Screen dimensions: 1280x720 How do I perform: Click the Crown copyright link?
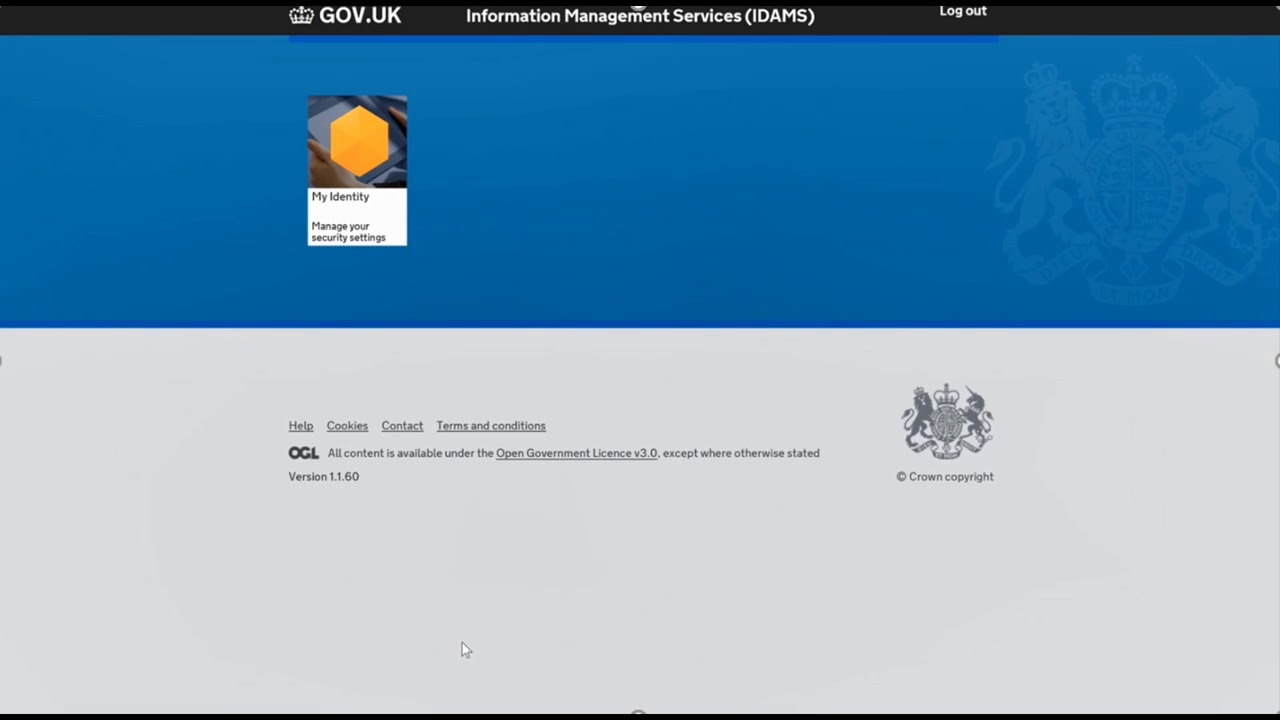[x=945, y=477]
